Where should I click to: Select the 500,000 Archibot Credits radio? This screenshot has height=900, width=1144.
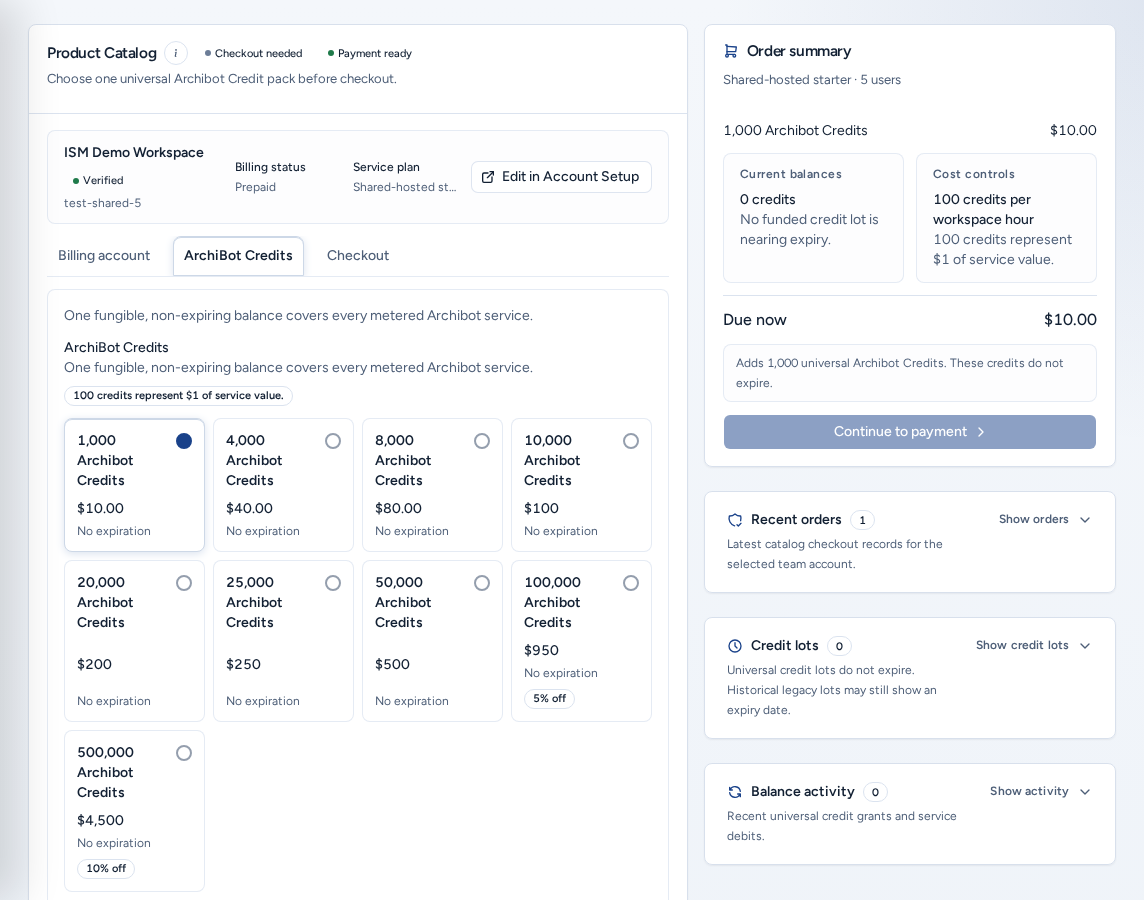click(x=184, y=753)
